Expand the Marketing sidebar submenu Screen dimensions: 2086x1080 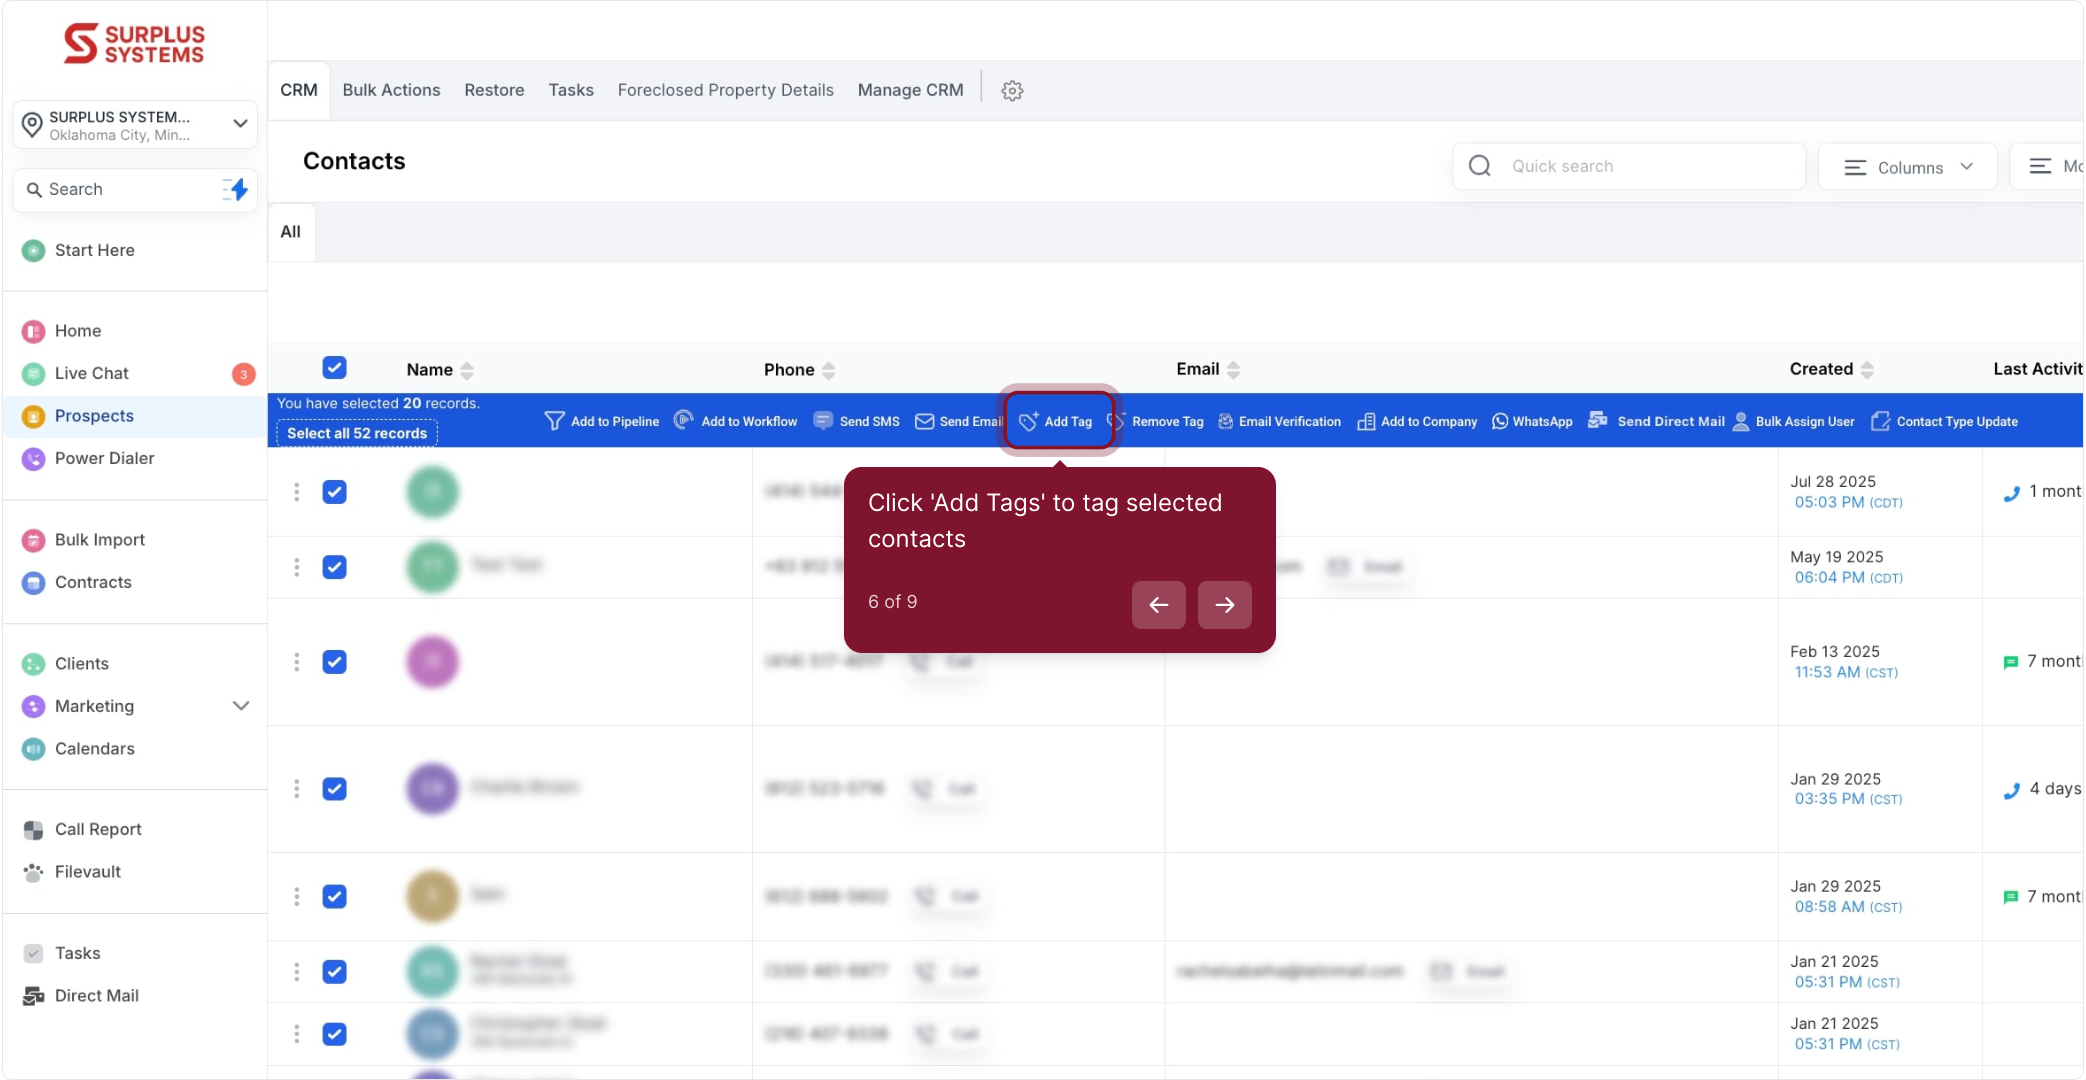point(240,706)
